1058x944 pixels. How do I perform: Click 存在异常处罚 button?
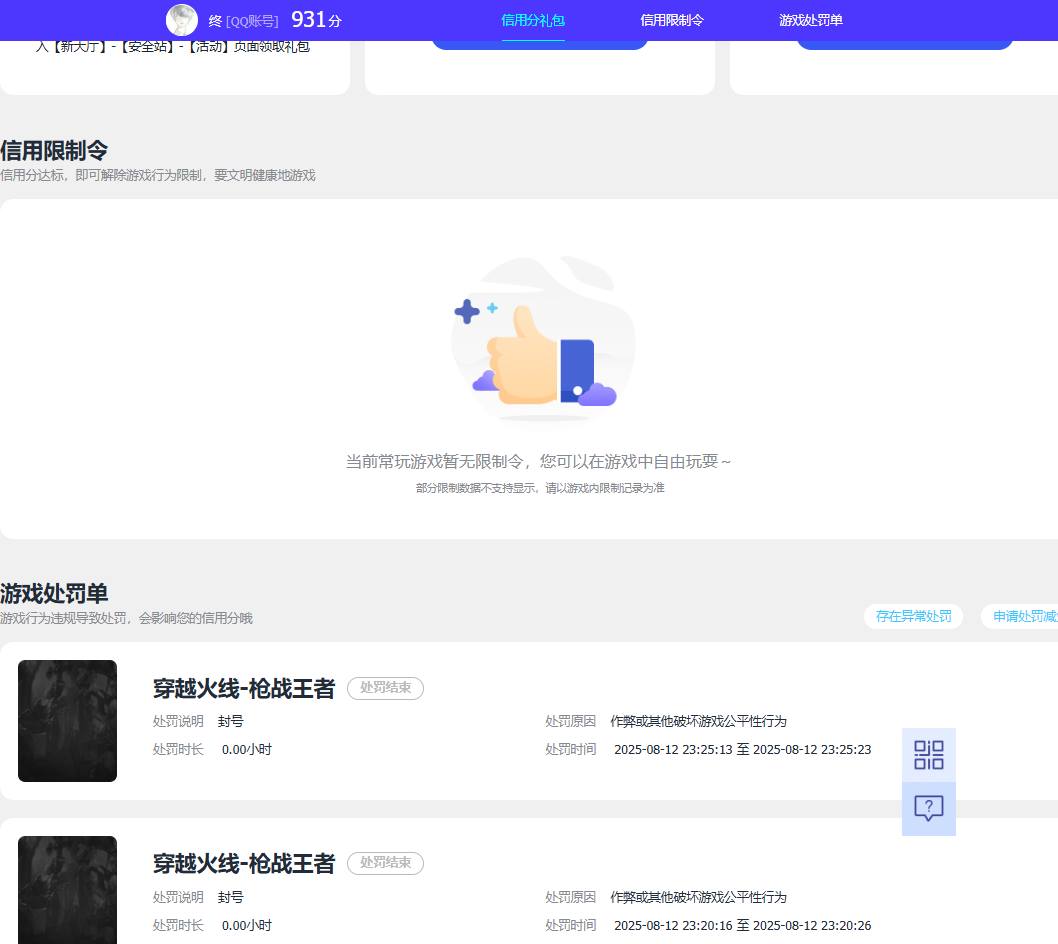(914, 616)
